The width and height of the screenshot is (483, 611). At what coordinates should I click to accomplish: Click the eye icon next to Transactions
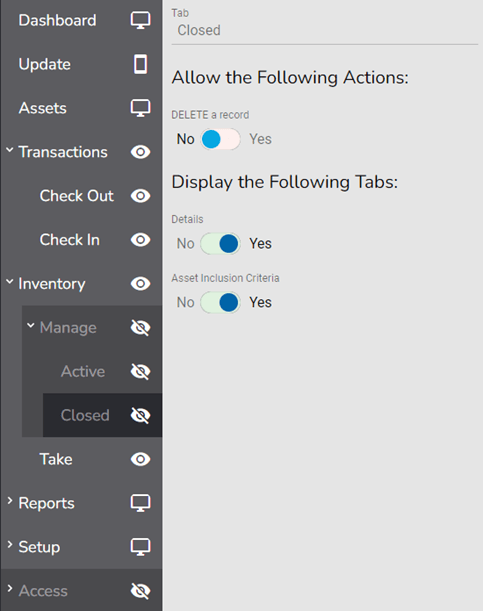point(140,152)
